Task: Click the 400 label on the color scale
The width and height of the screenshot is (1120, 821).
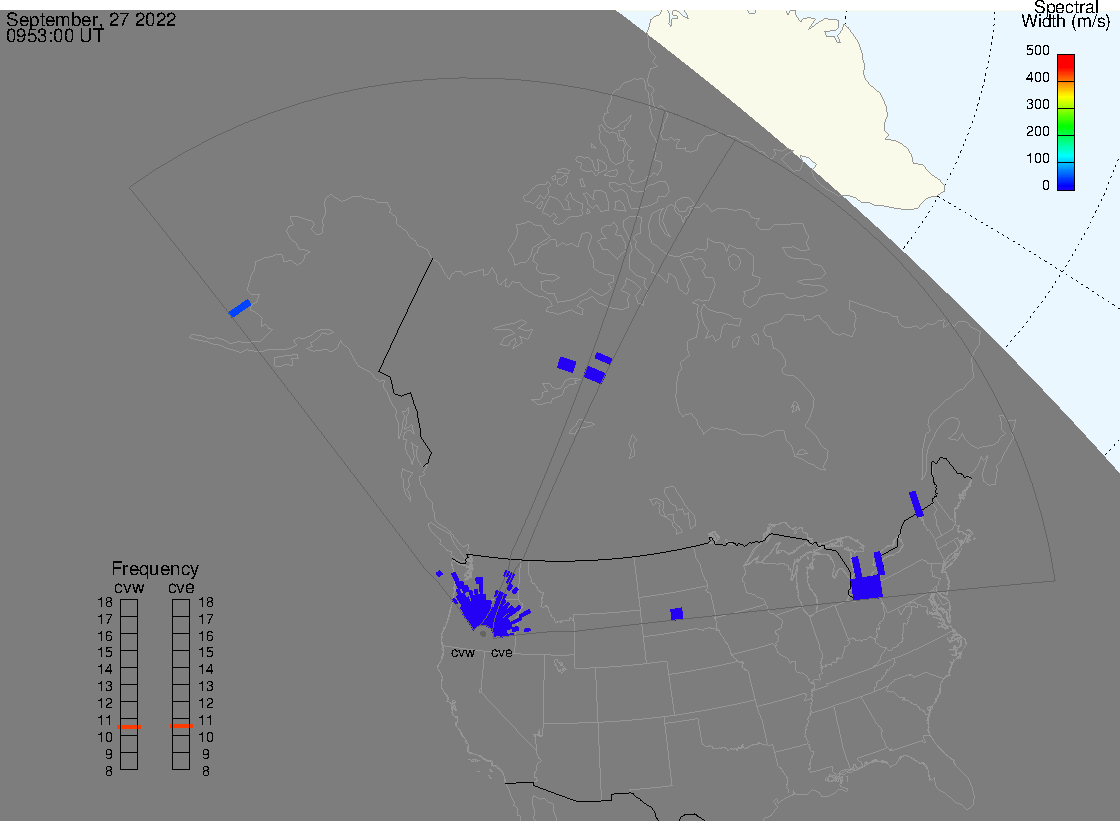Action: tap(1038, 77)
